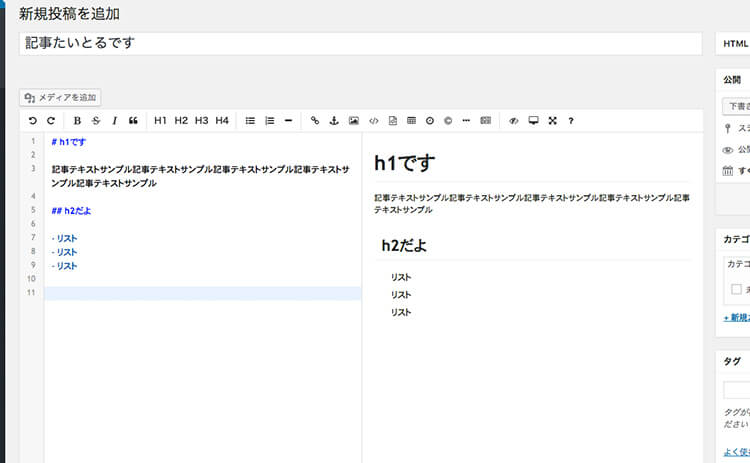Toggle the preview pane eye icon
Viewport: 750px width, 463px height.
coord(514,121)
